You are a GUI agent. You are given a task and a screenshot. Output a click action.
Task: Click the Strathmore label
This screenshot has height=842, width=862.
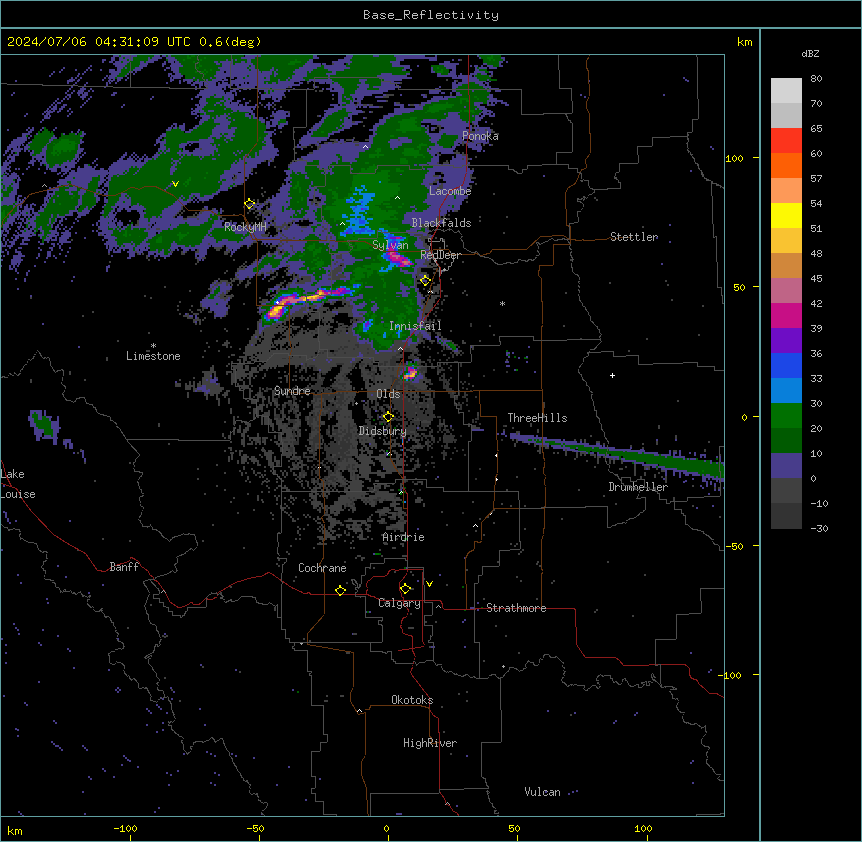[516, 608]
